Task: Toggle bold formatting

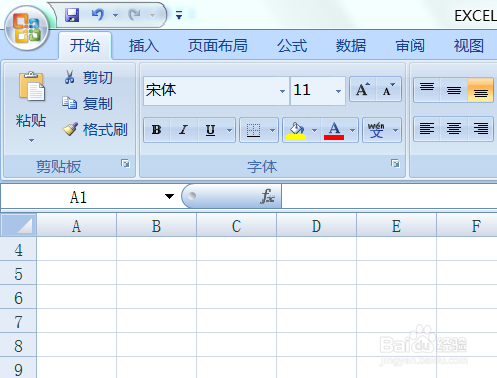Action: (157, 130)
